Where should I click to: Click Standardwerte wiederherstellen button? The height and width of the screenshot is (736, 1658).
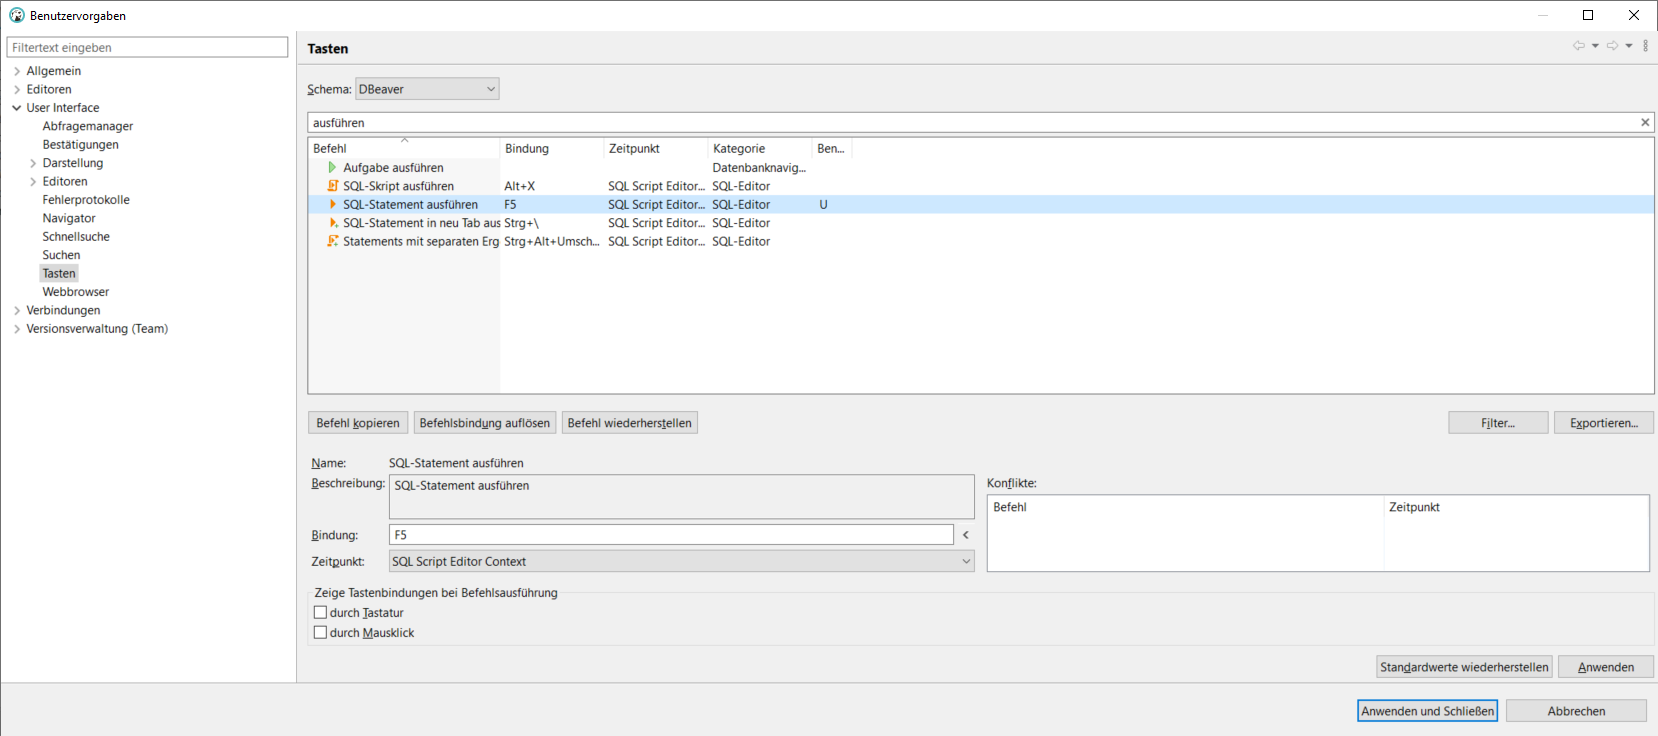point(1464,667)
